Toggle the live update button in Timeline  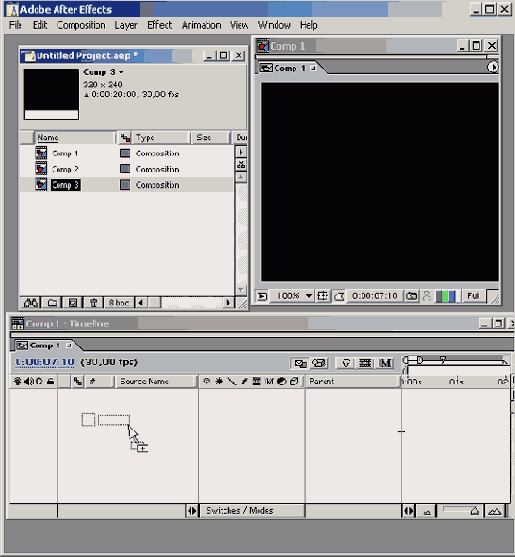(x=300, y=363)
